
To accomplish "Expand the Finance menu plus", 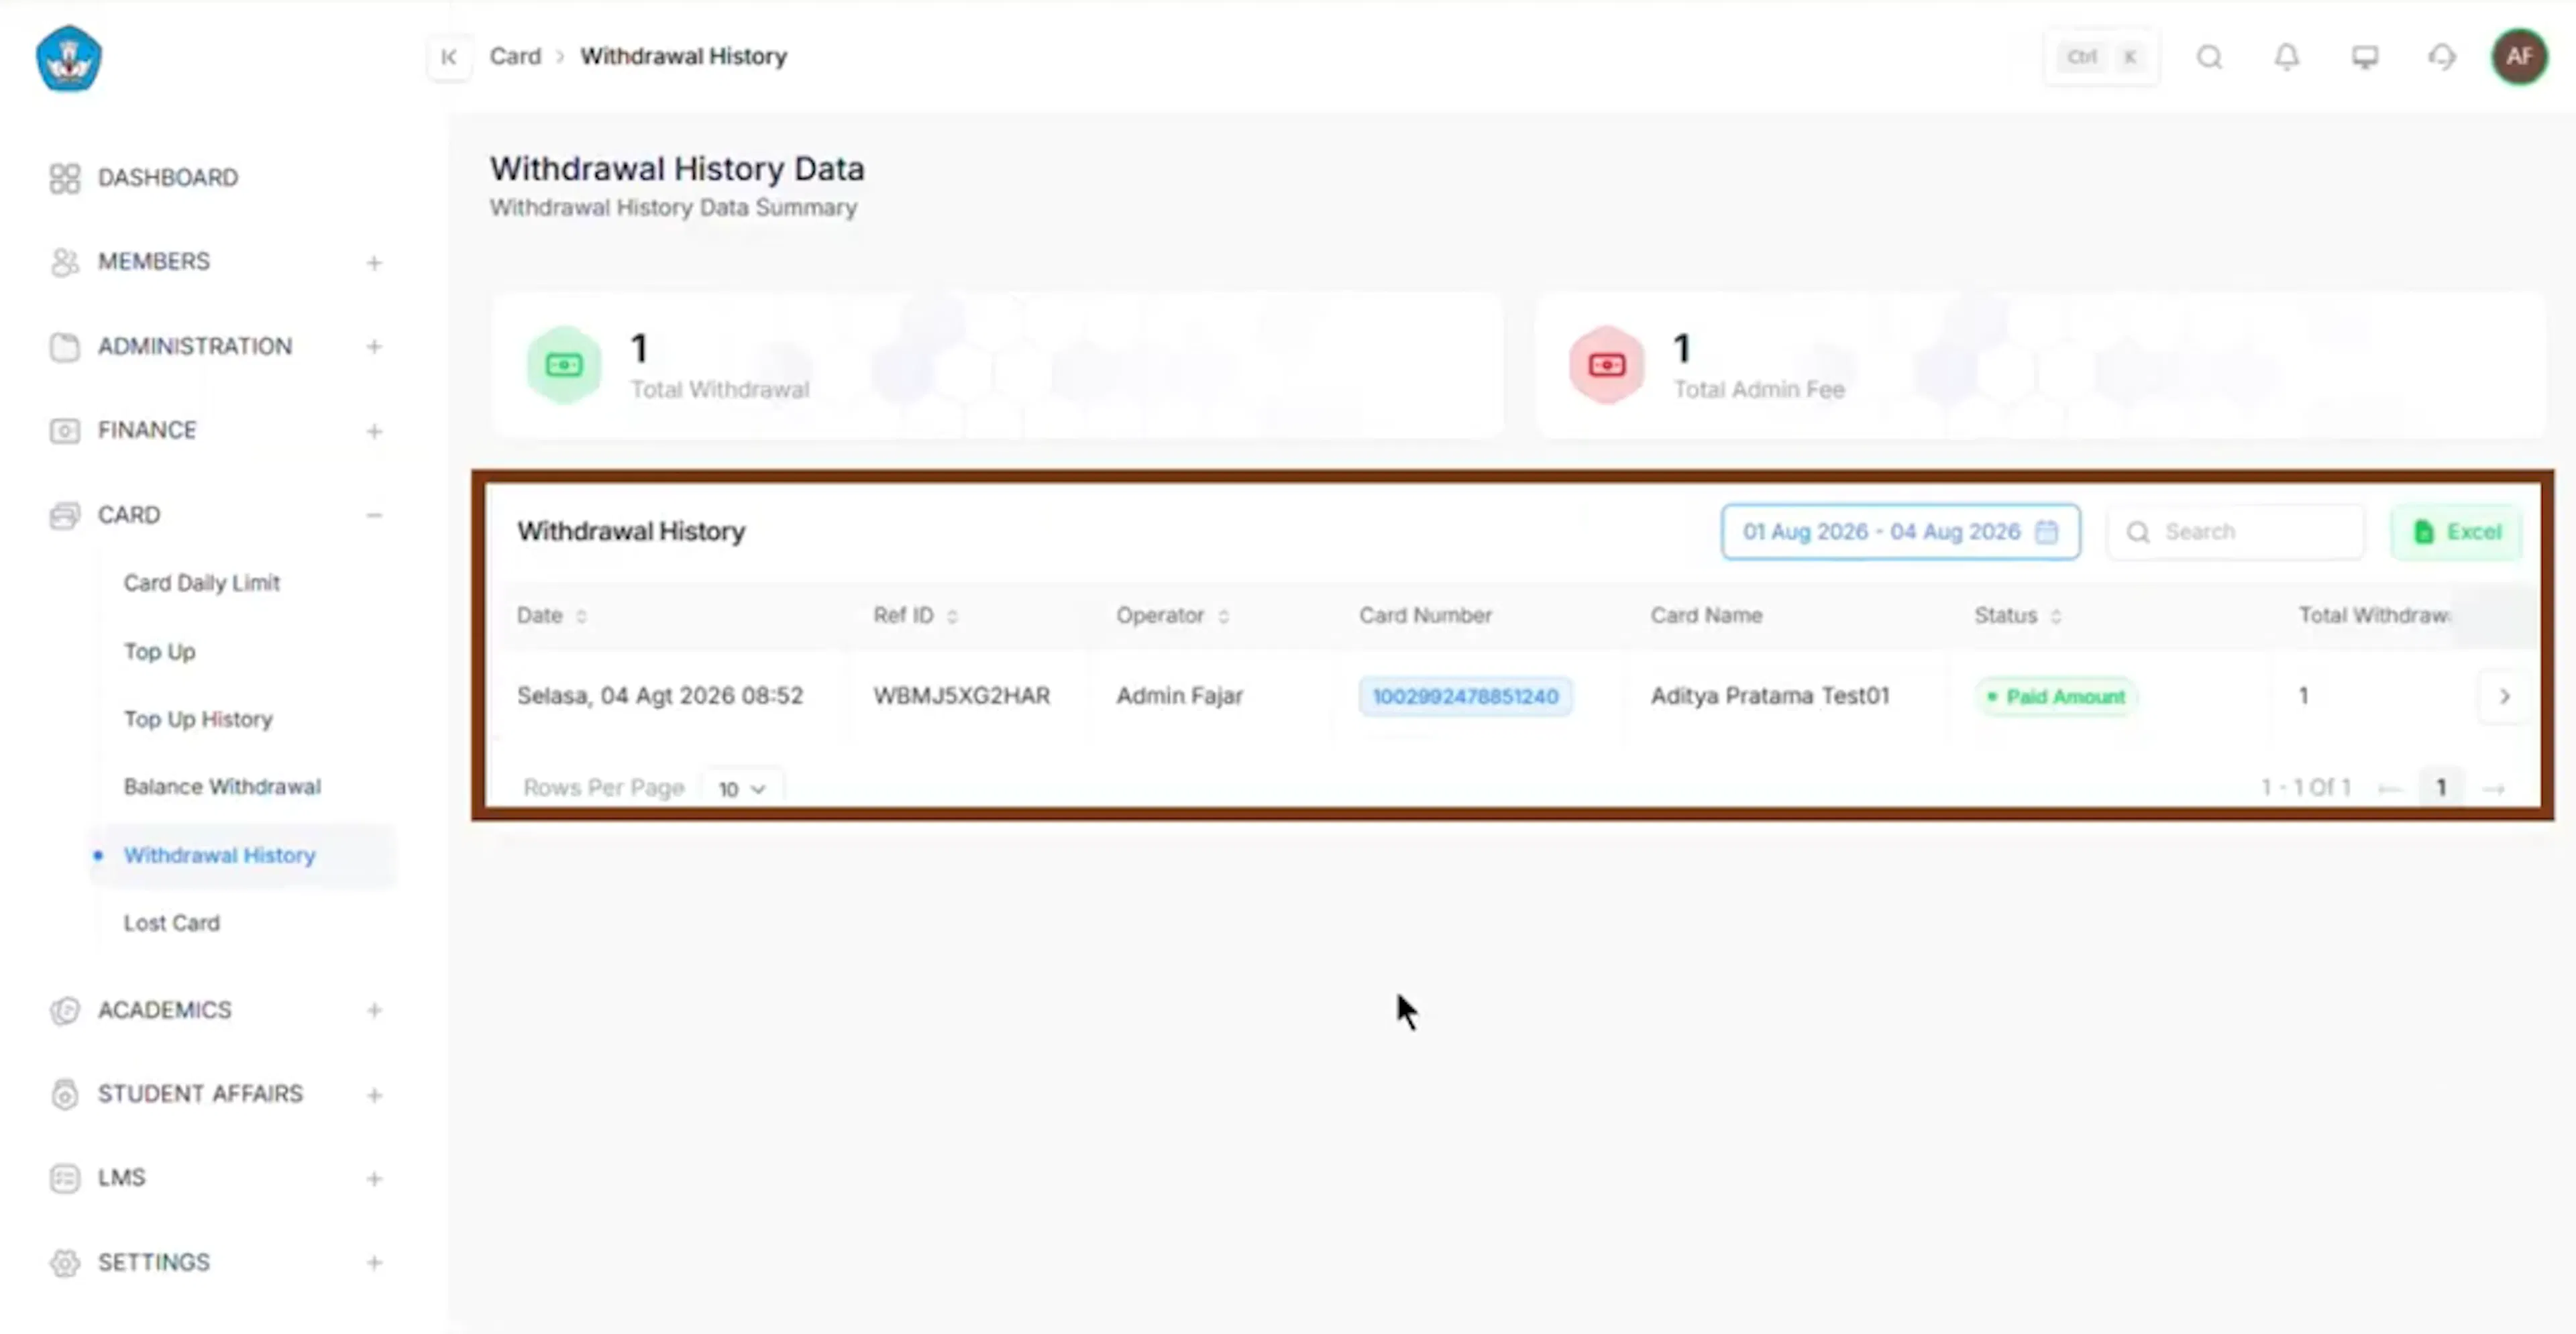I will (x=374, y=432).
